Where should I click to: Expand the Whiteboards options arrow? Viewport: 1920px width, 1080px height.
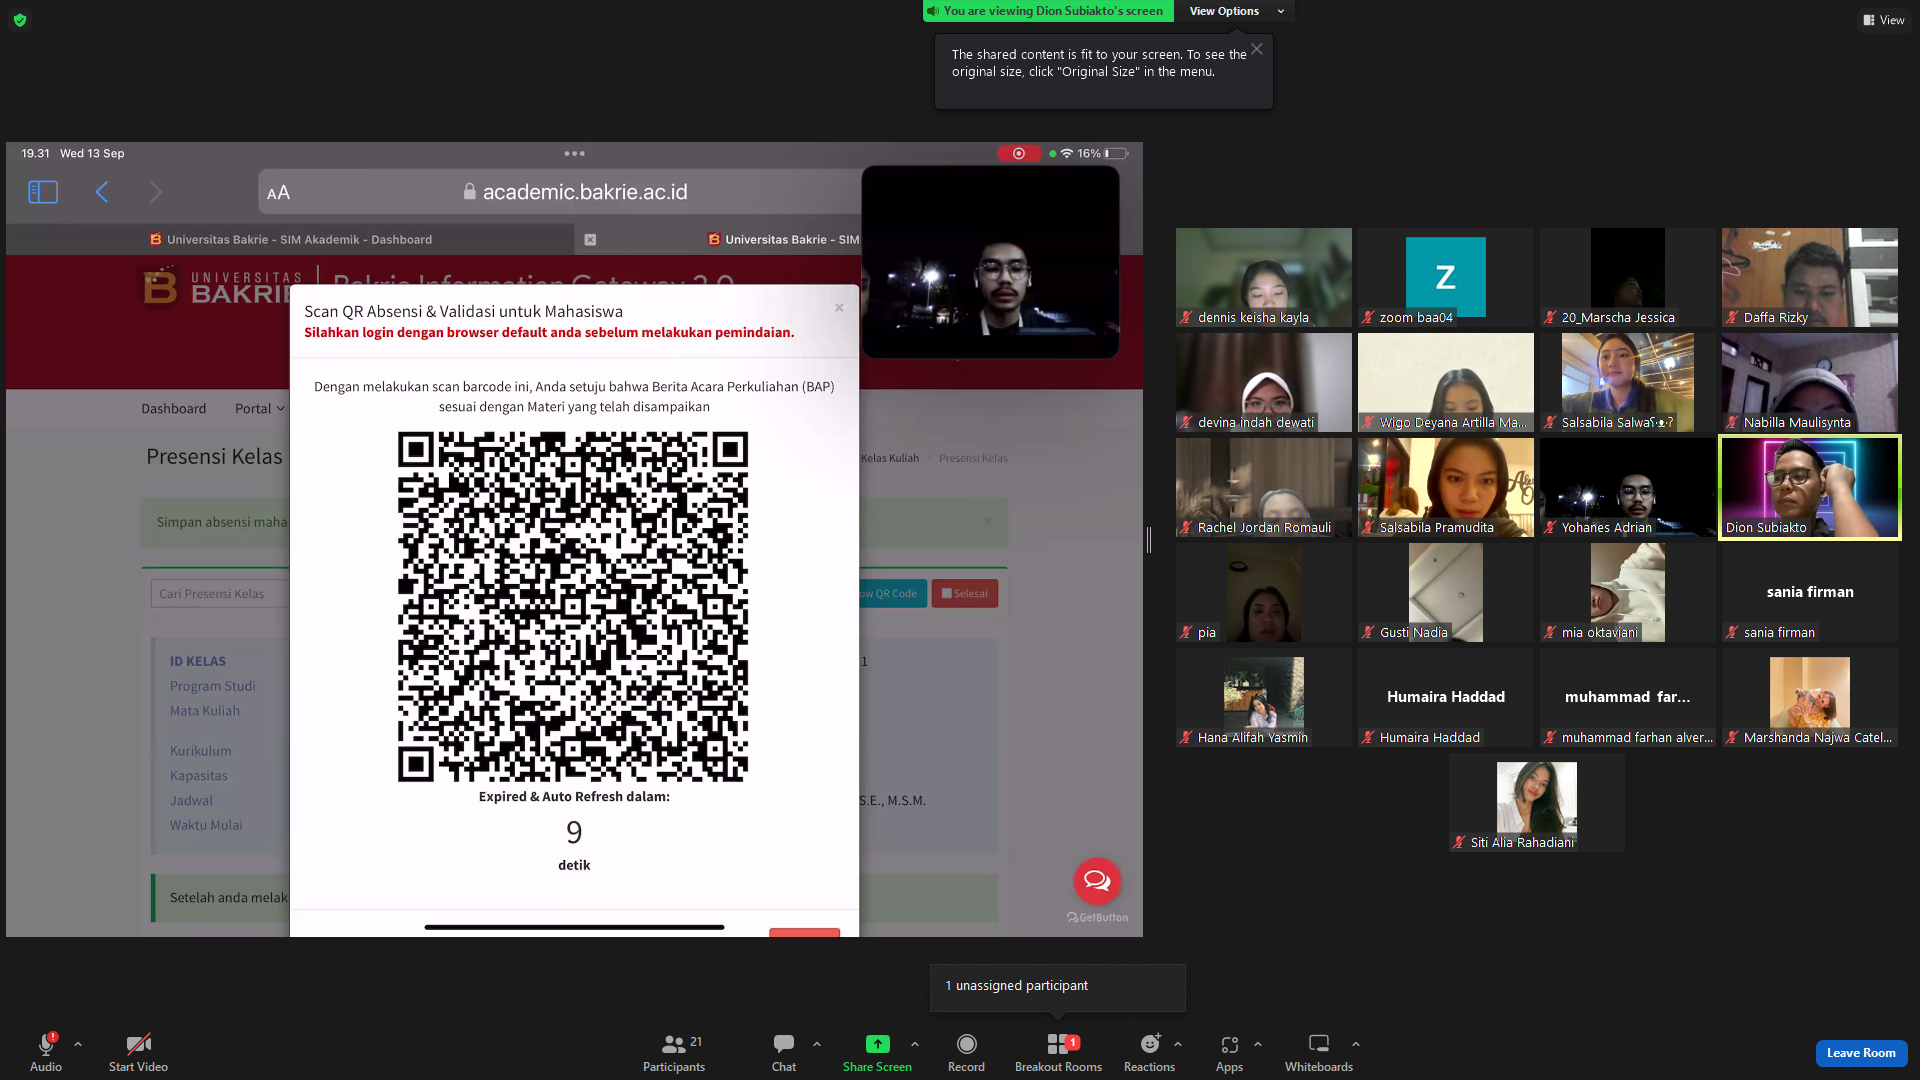pos(1356,1044)
